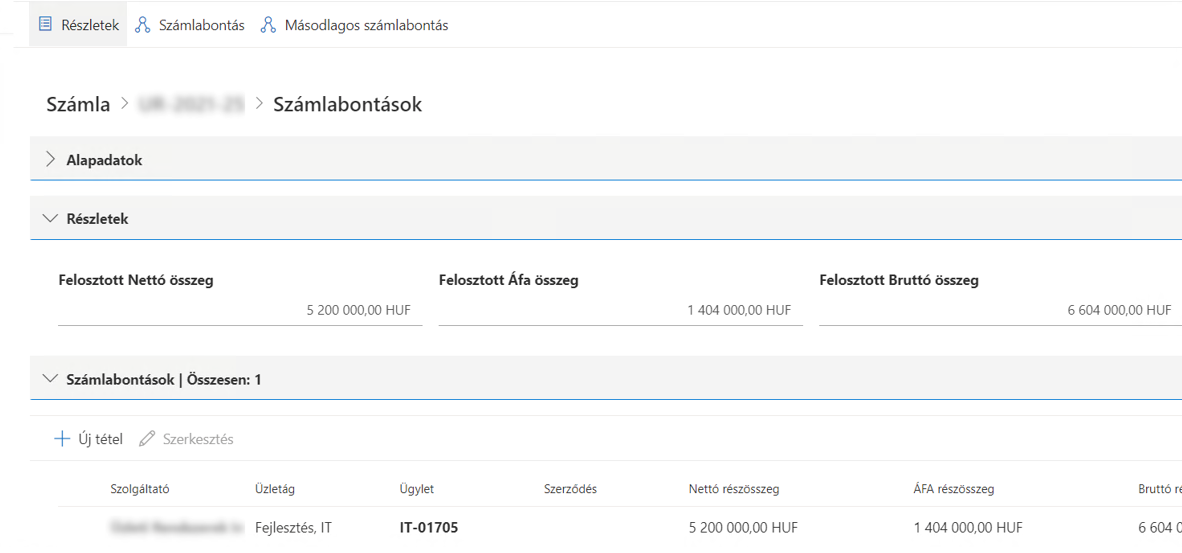
Task: Open the Másodlagos számlabontás tab
Action: pos(366,25)
